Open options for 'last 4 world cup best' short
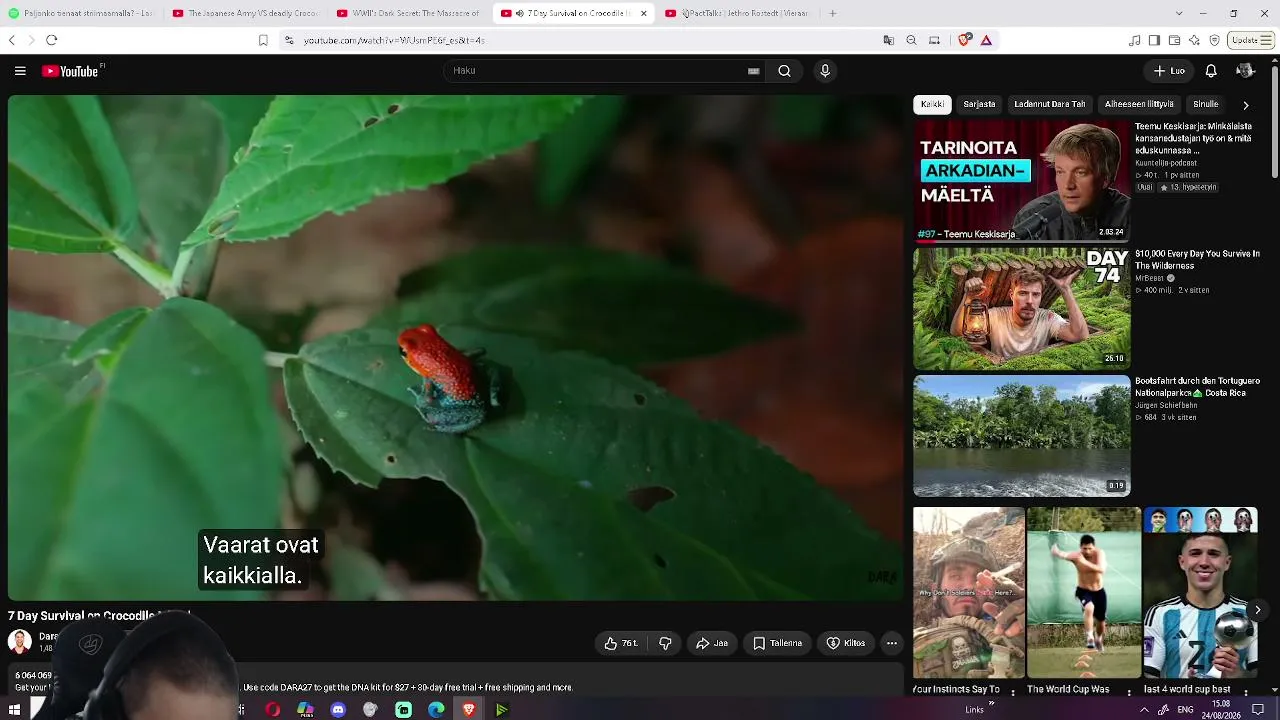The image size is (1280, 720). 1246,691
